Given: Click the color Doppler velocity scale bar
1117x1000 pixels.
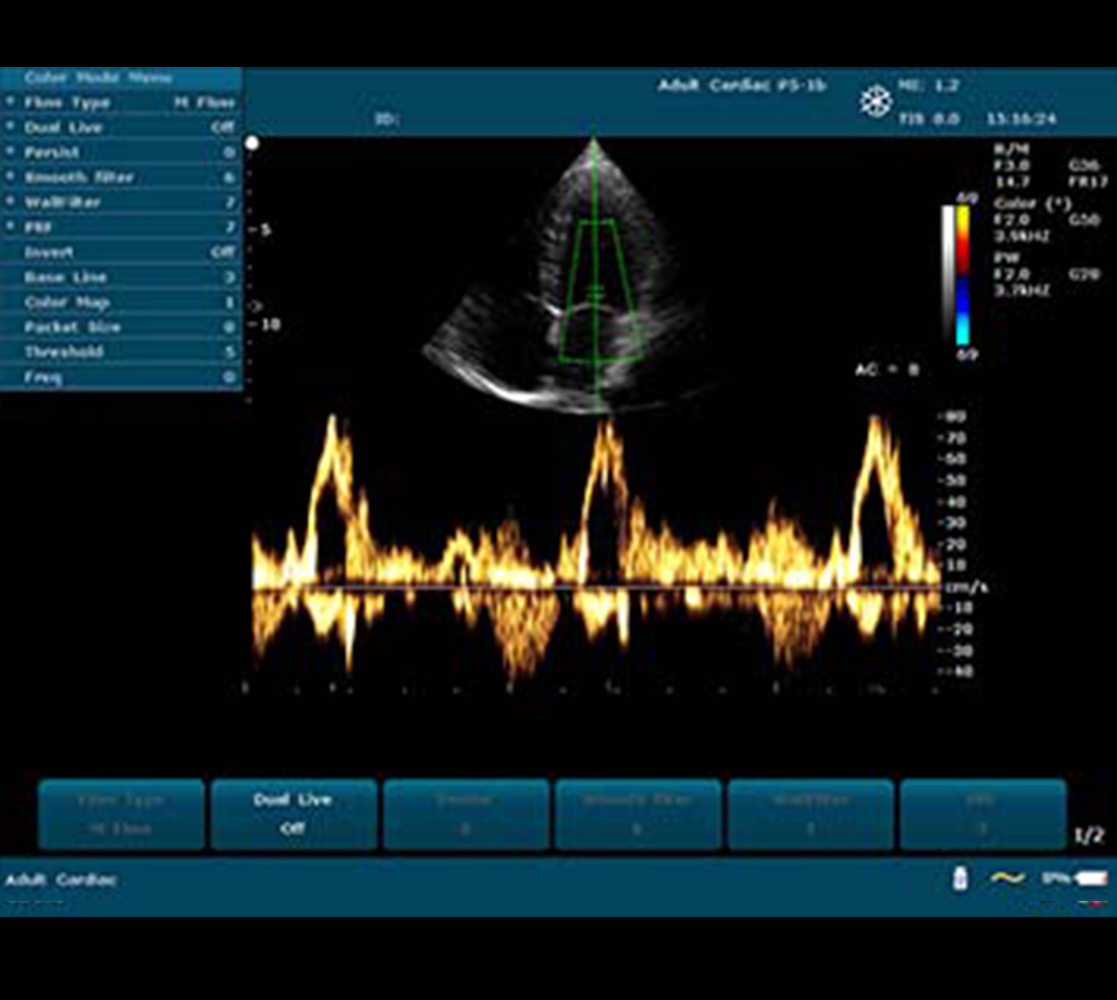Looking at the screenshot, I should point(962,276).
